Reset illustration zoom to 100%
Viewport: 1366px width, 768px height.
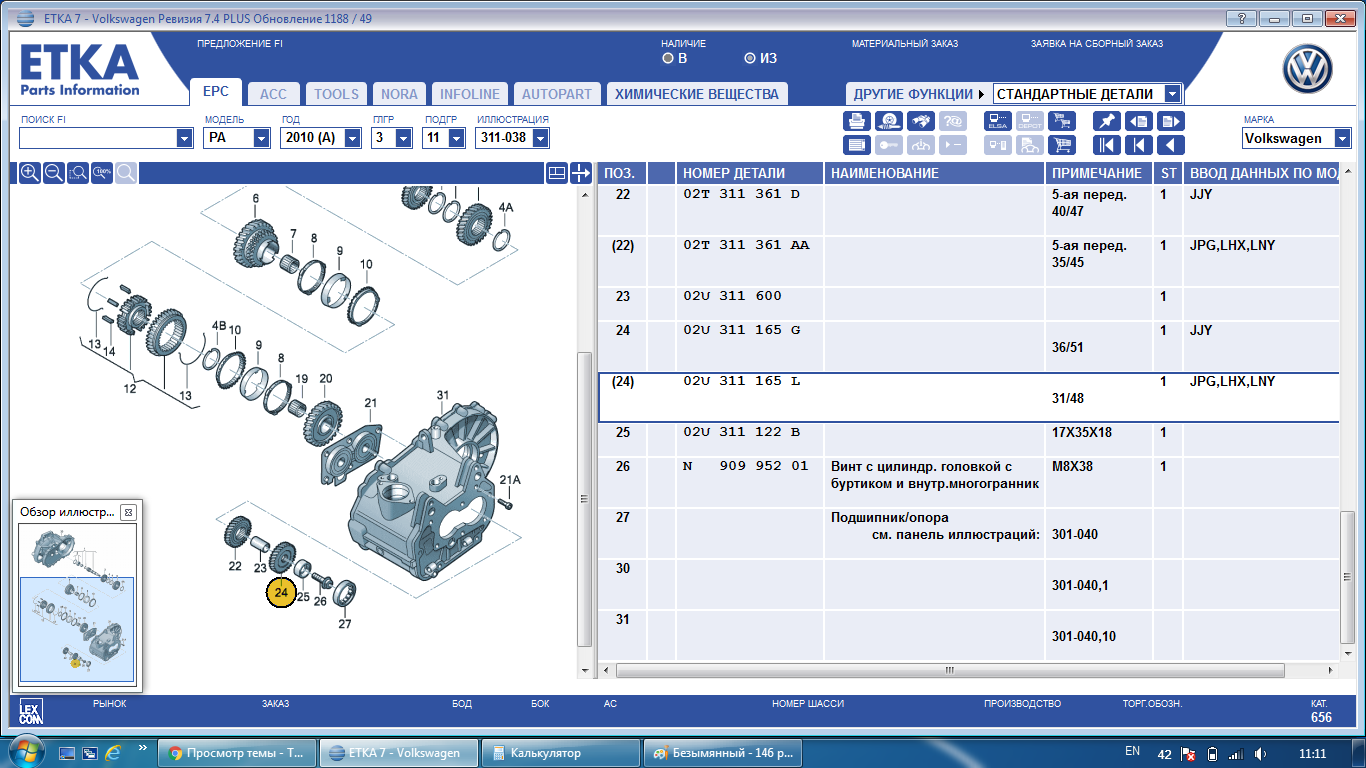(x=102, y=173)
